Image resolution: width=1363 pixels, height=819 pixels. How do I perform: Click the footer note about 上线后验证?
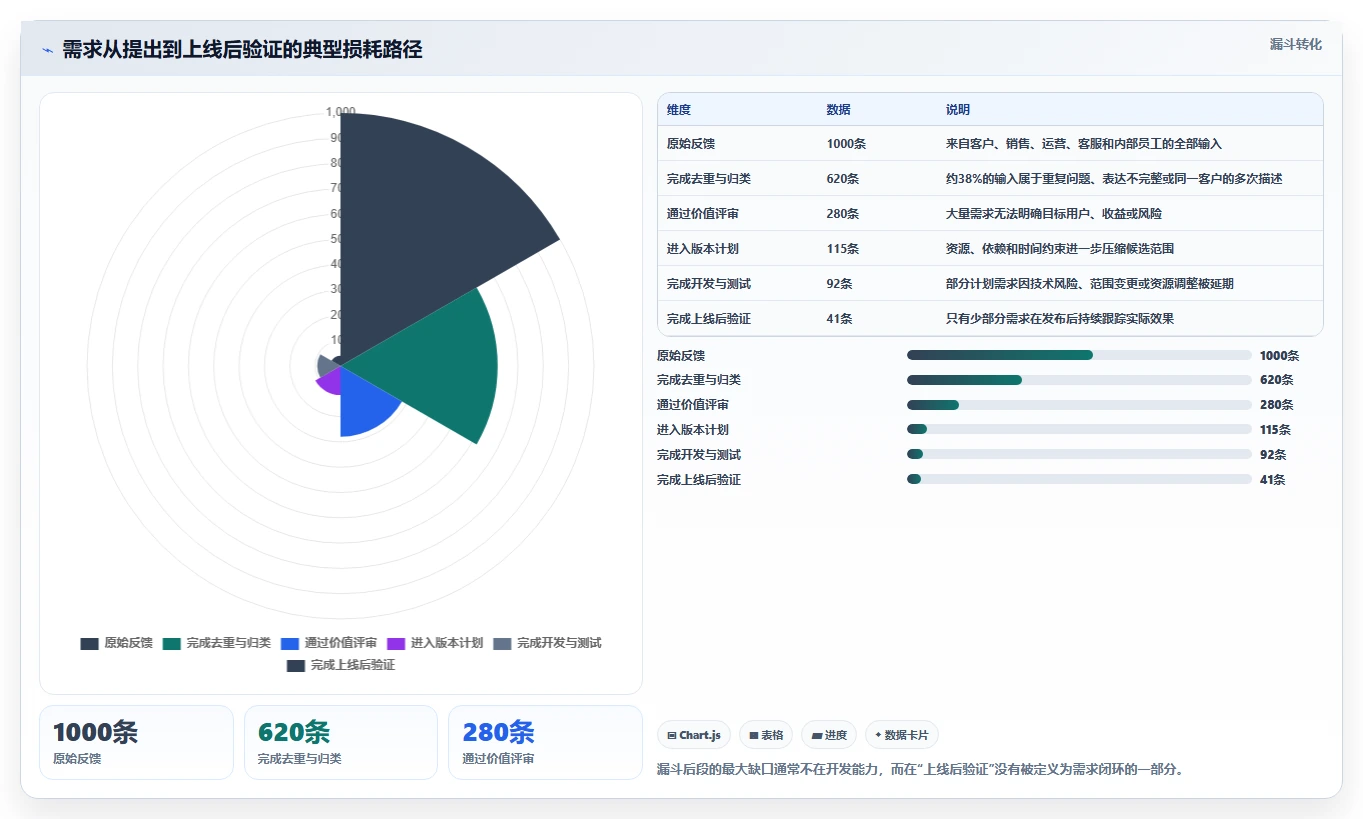(x=920, y=770)
